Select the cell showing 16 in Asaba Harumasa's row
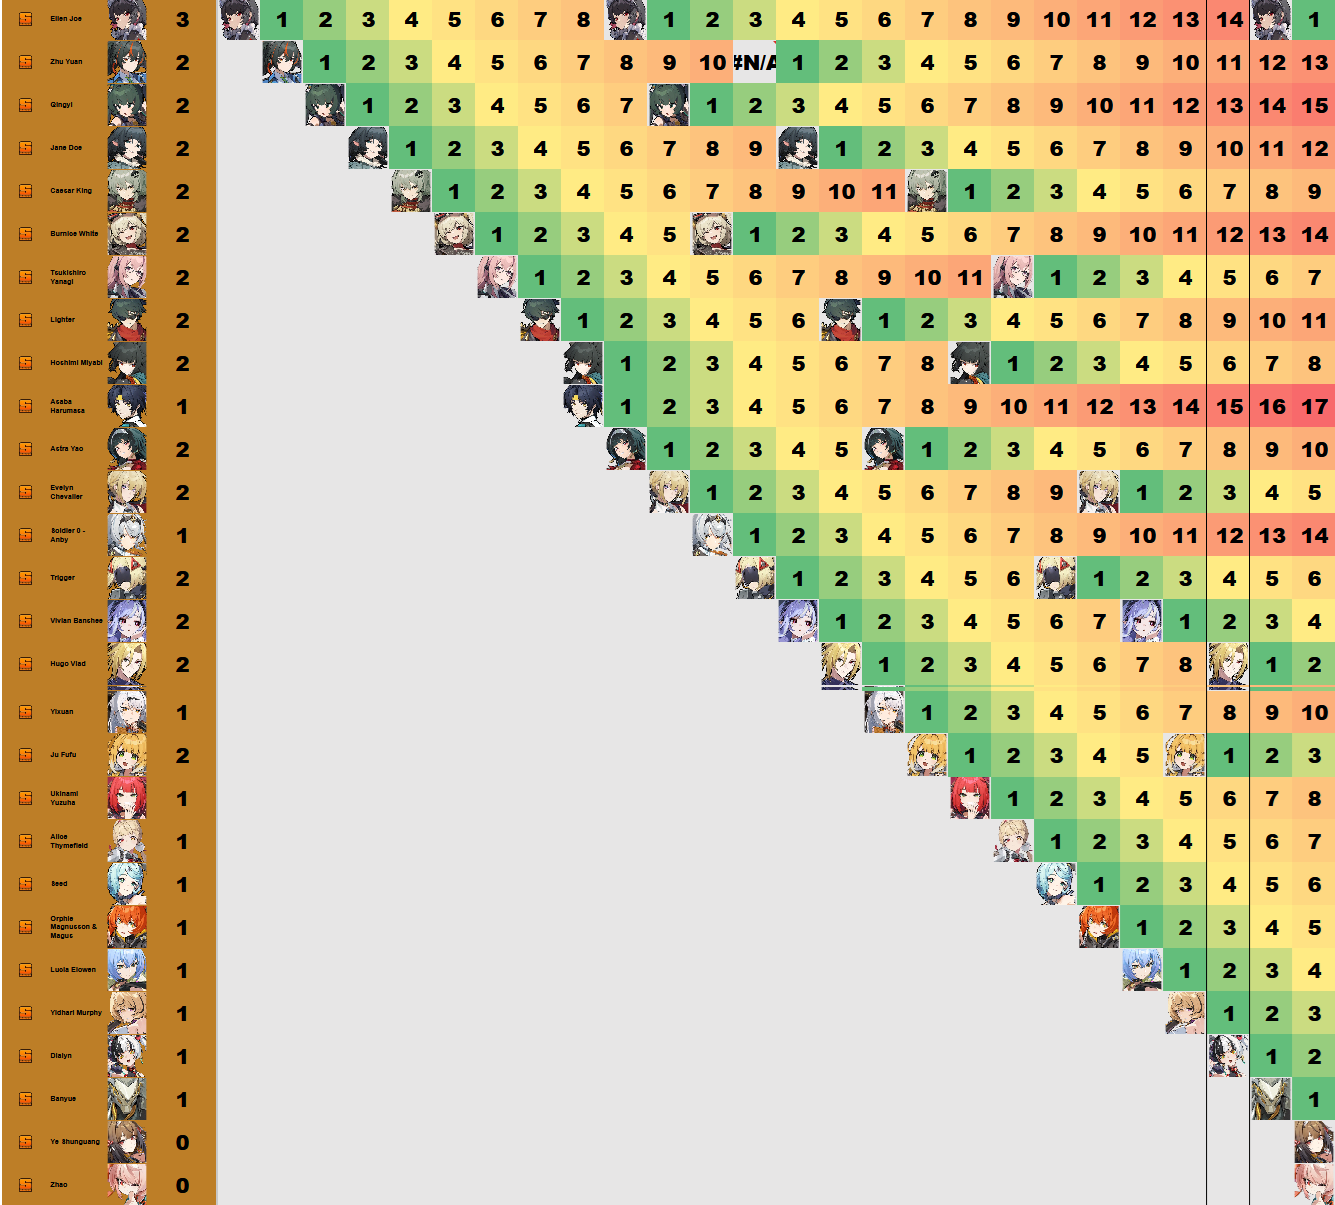 coord(1271,406)
